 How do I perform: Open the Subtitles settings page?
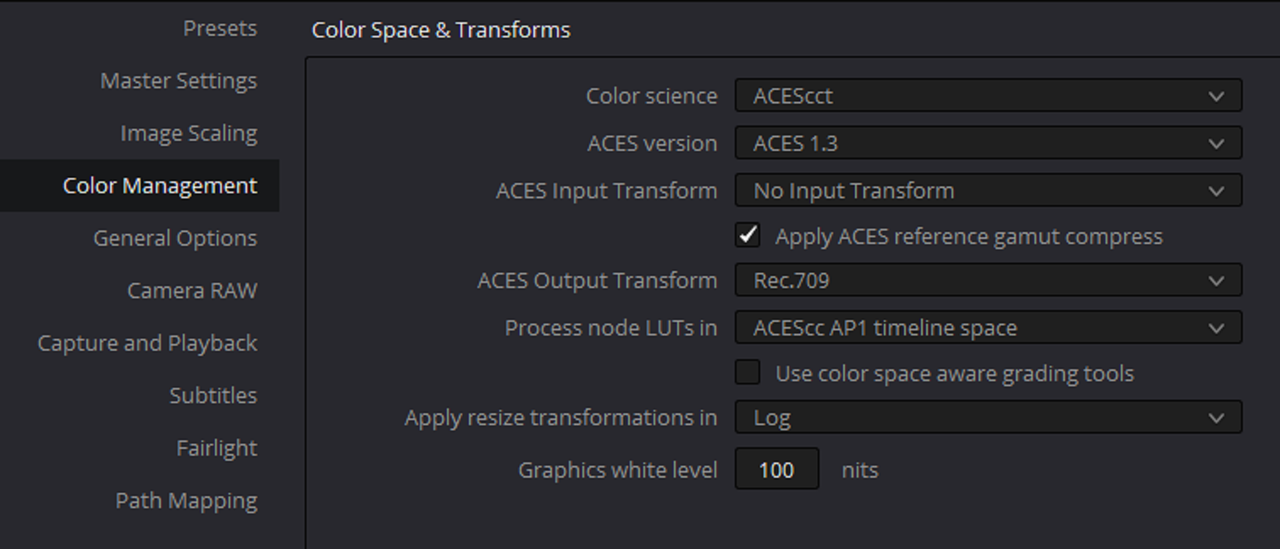point(213,396)
